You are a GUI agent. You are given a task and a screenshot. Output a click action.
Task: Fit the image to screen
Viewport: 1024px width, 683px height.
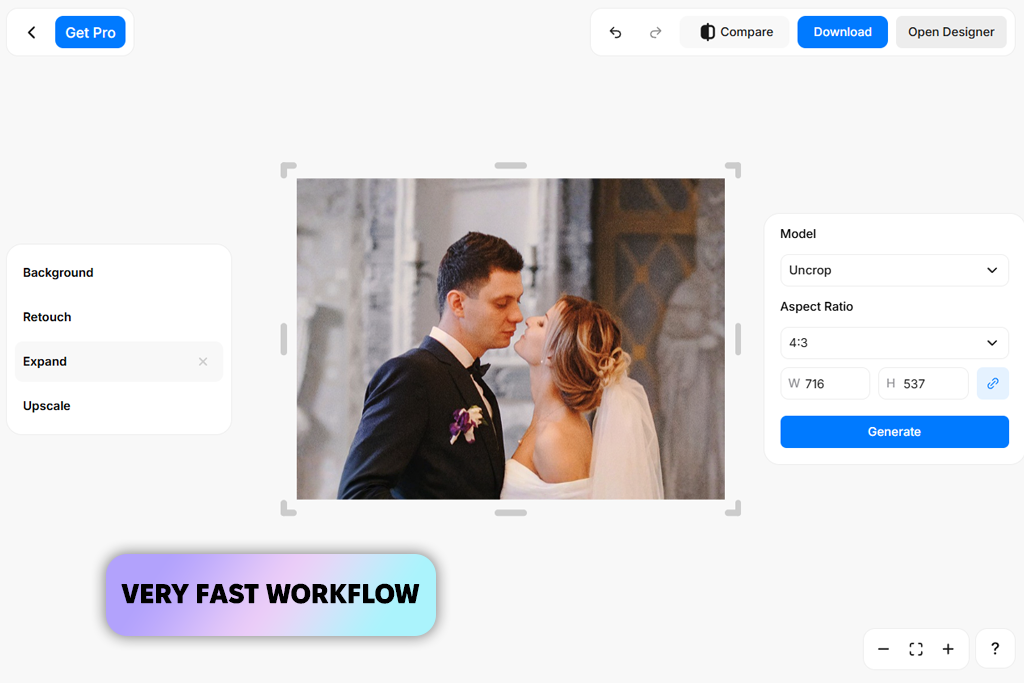pos(916,649)
